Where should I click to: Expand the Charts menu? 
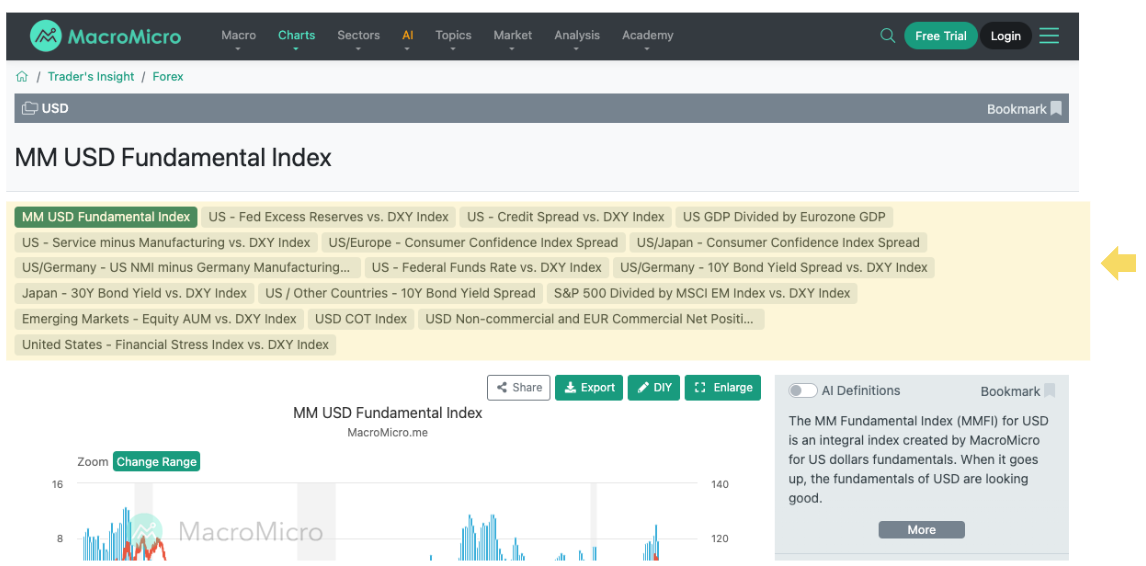coord(296,35)
